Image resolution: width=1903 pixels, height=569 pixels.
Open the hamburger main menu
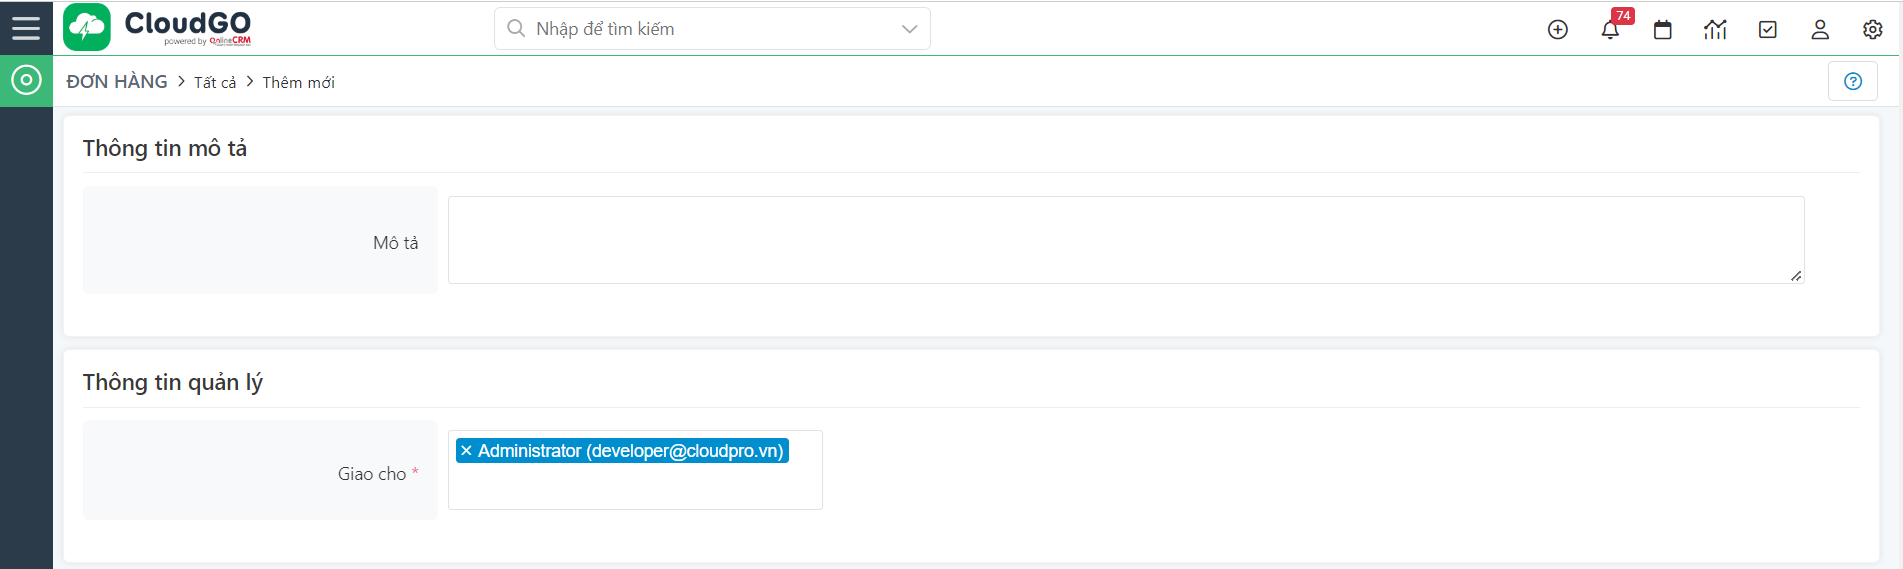(26, 28)
